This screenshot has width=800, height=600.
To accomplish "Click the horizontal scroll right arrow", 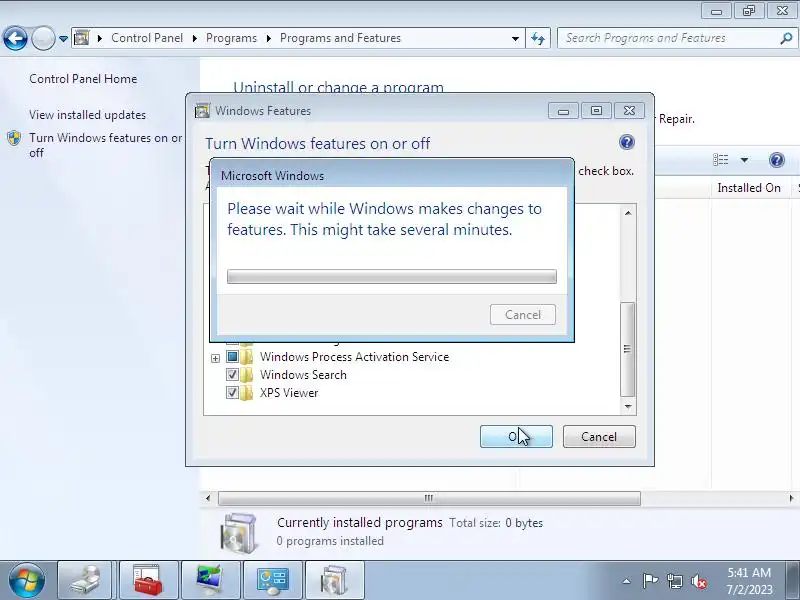I will [791, 498].
